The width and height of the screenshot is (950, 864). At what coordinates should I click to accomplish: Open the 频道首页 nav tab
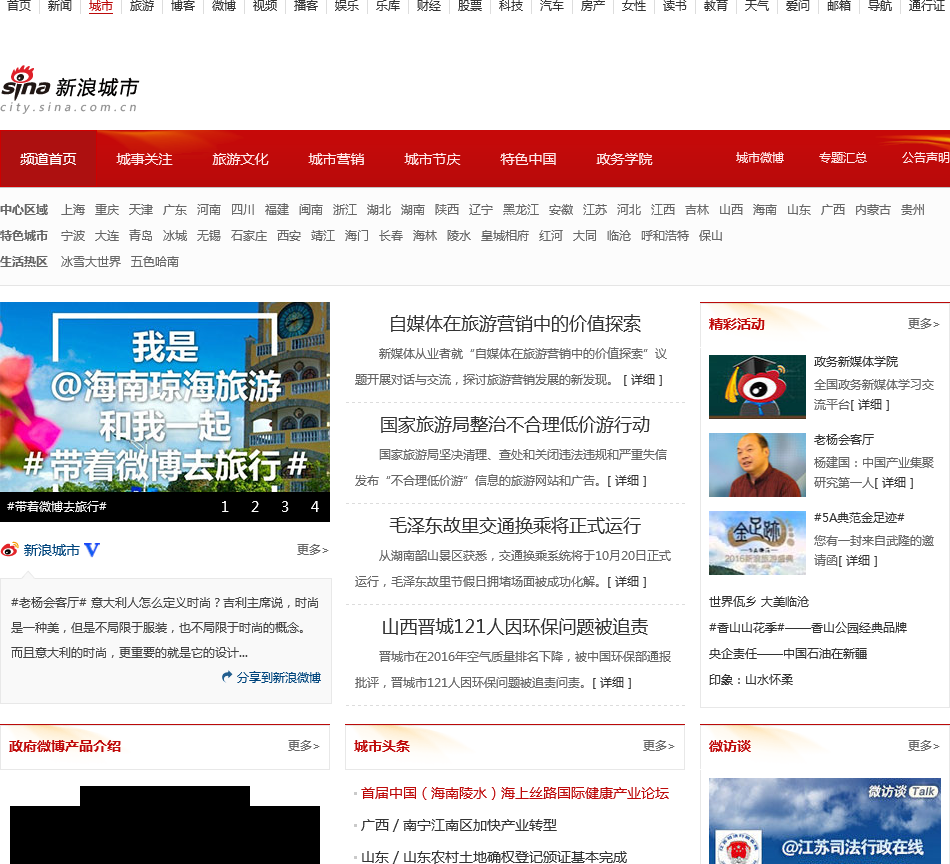tap(48, 159)
